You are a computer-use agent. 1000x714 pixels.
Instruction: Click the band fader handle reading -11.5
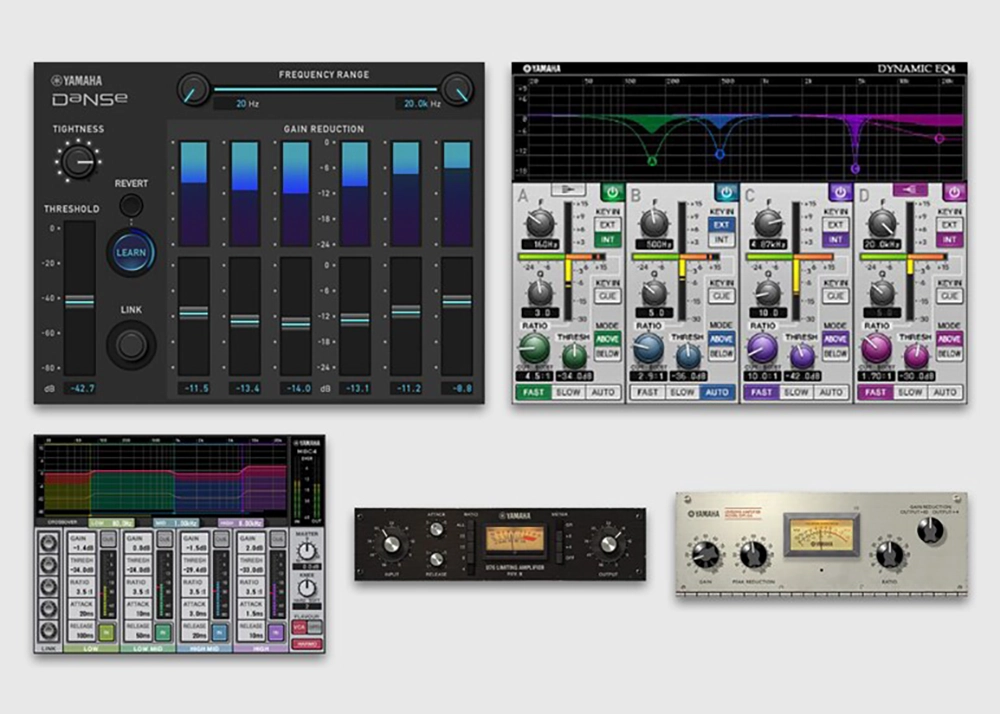(194, 312)
